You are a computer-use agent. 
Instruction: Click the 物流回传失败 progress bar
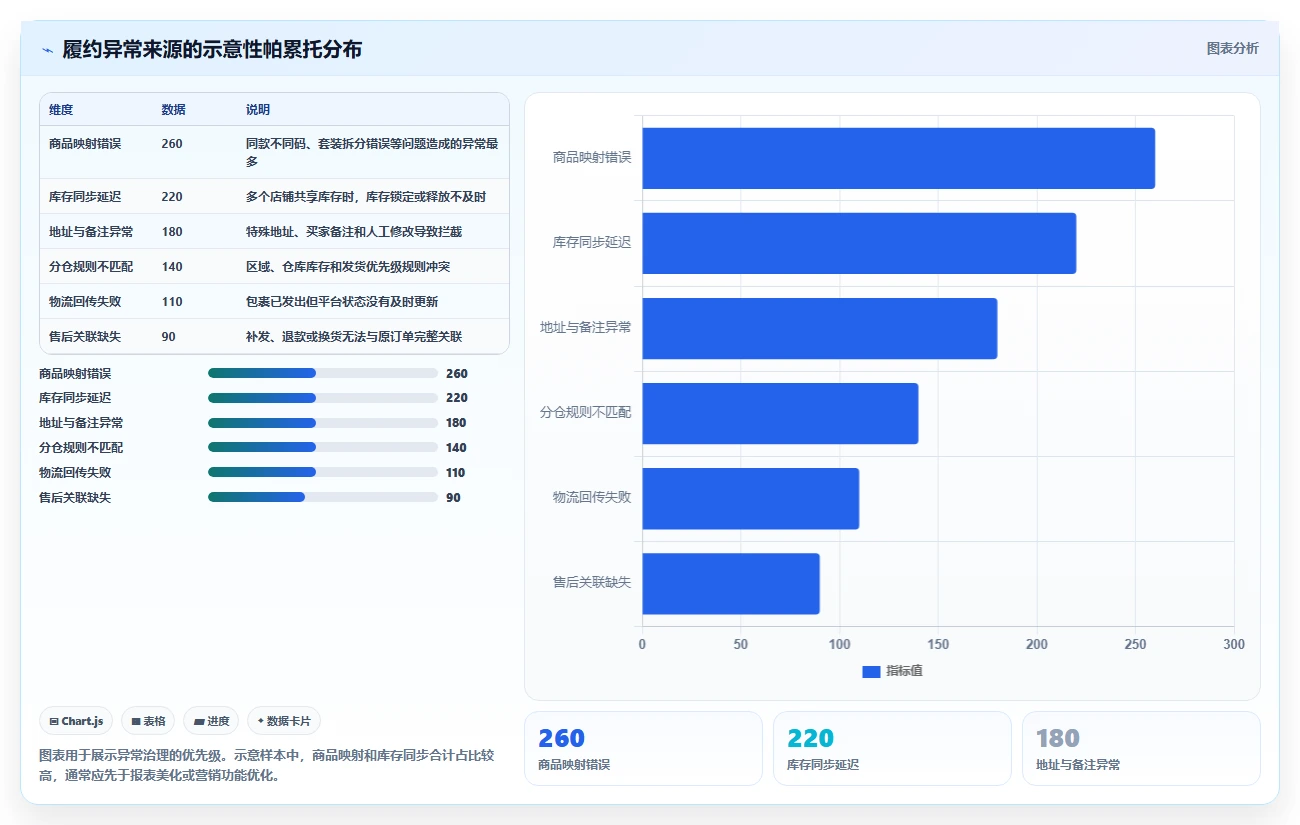point(323,472)
